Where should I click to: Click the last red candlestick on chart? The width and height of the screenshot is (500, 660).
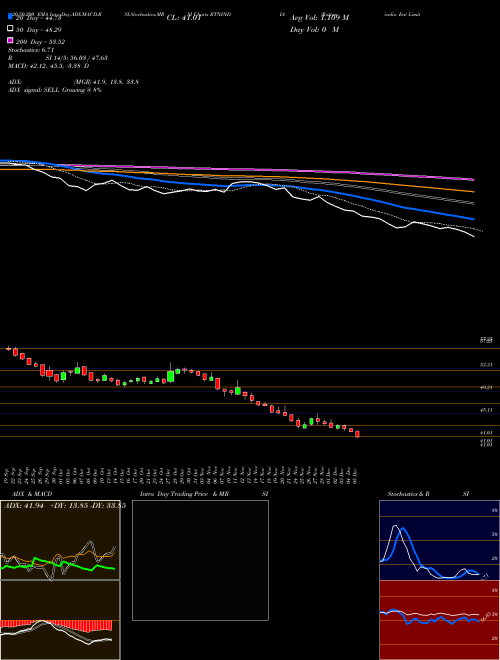(357, 434)
